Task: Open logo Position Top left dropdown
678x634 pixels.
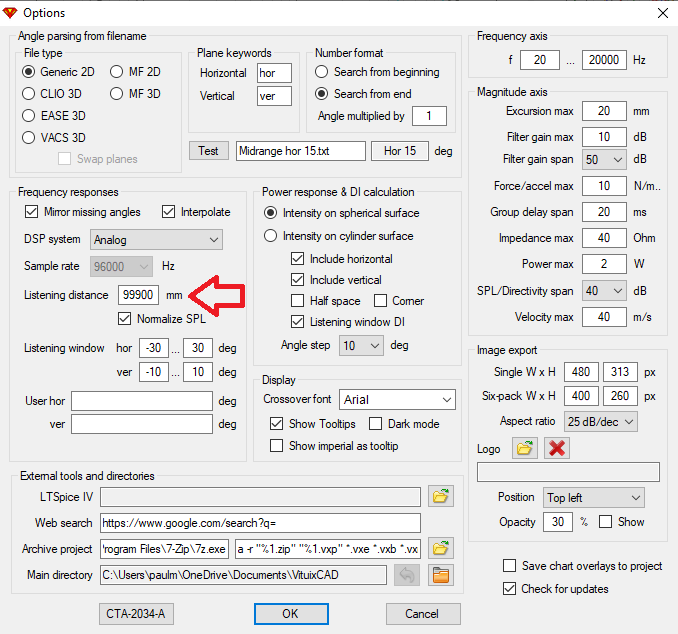Action: (x=594, y=497)
